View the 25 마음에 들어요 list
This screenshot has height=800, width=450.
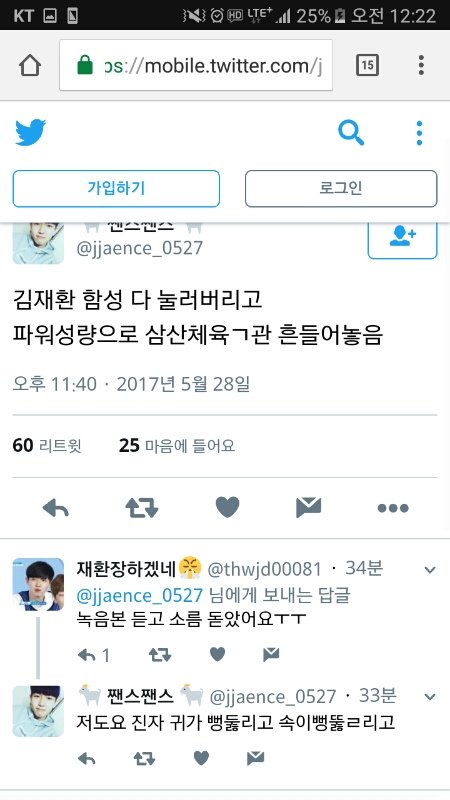click(x=177, y=446)
